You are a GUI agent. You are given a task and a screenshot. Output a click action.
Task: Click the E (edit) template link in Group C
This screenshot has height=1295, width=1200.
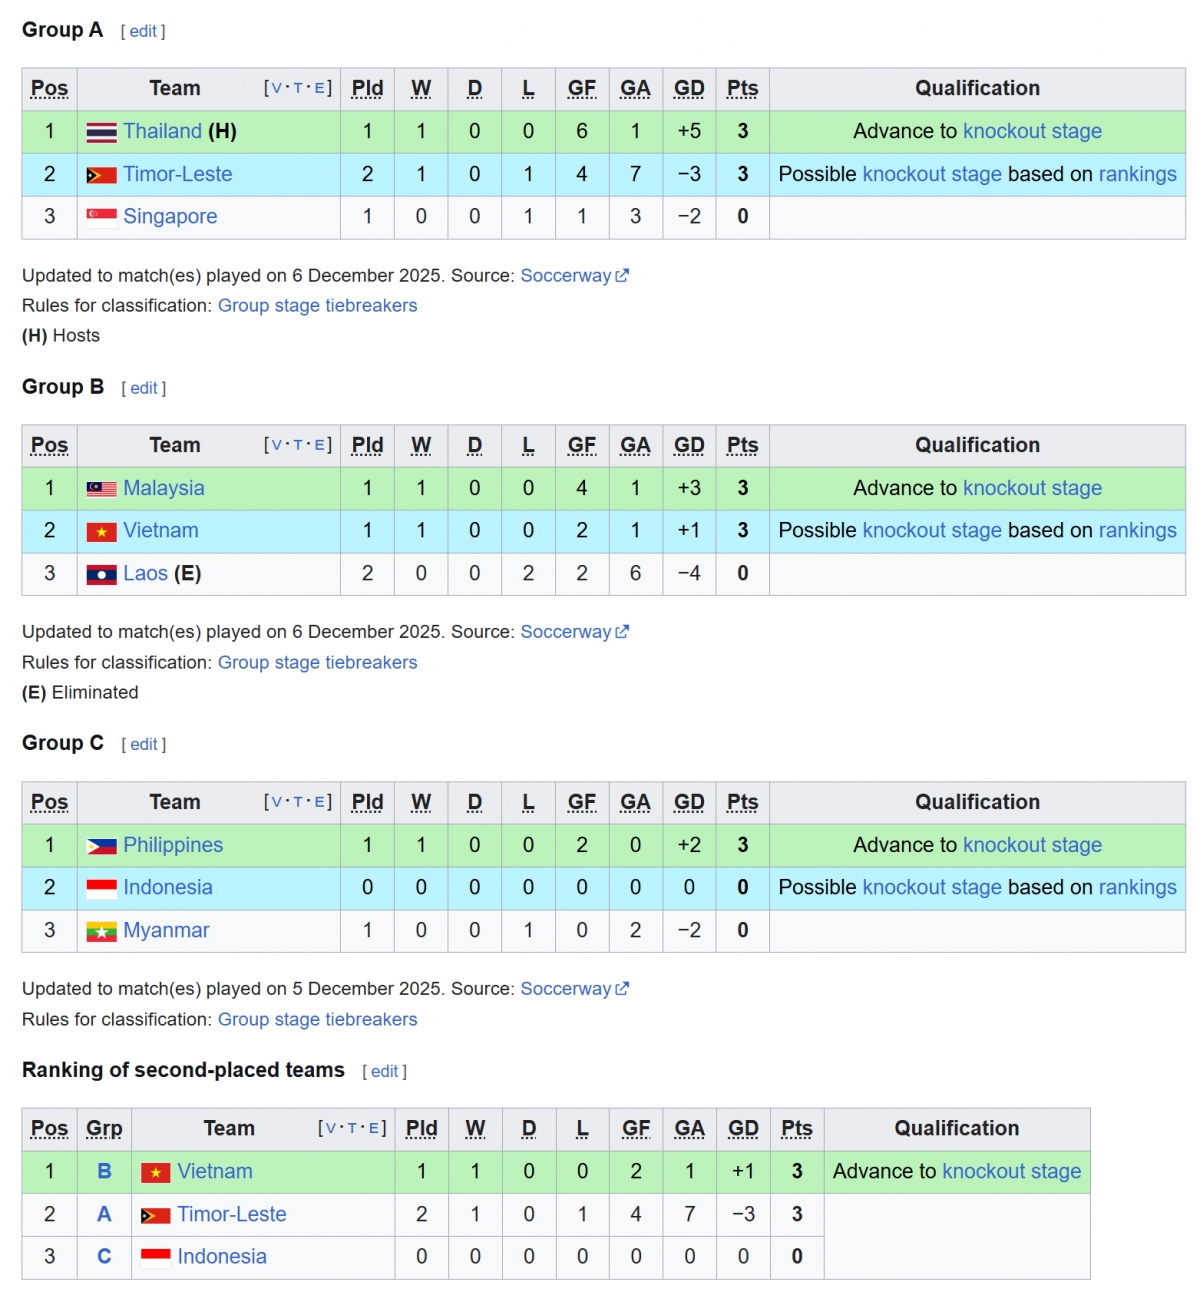[319, 802]
